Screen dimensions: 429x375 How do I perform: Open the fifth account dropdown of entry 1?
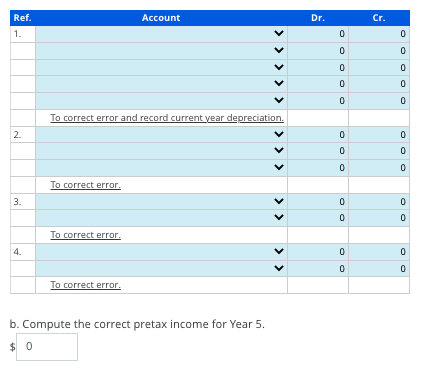pos(161,101)
